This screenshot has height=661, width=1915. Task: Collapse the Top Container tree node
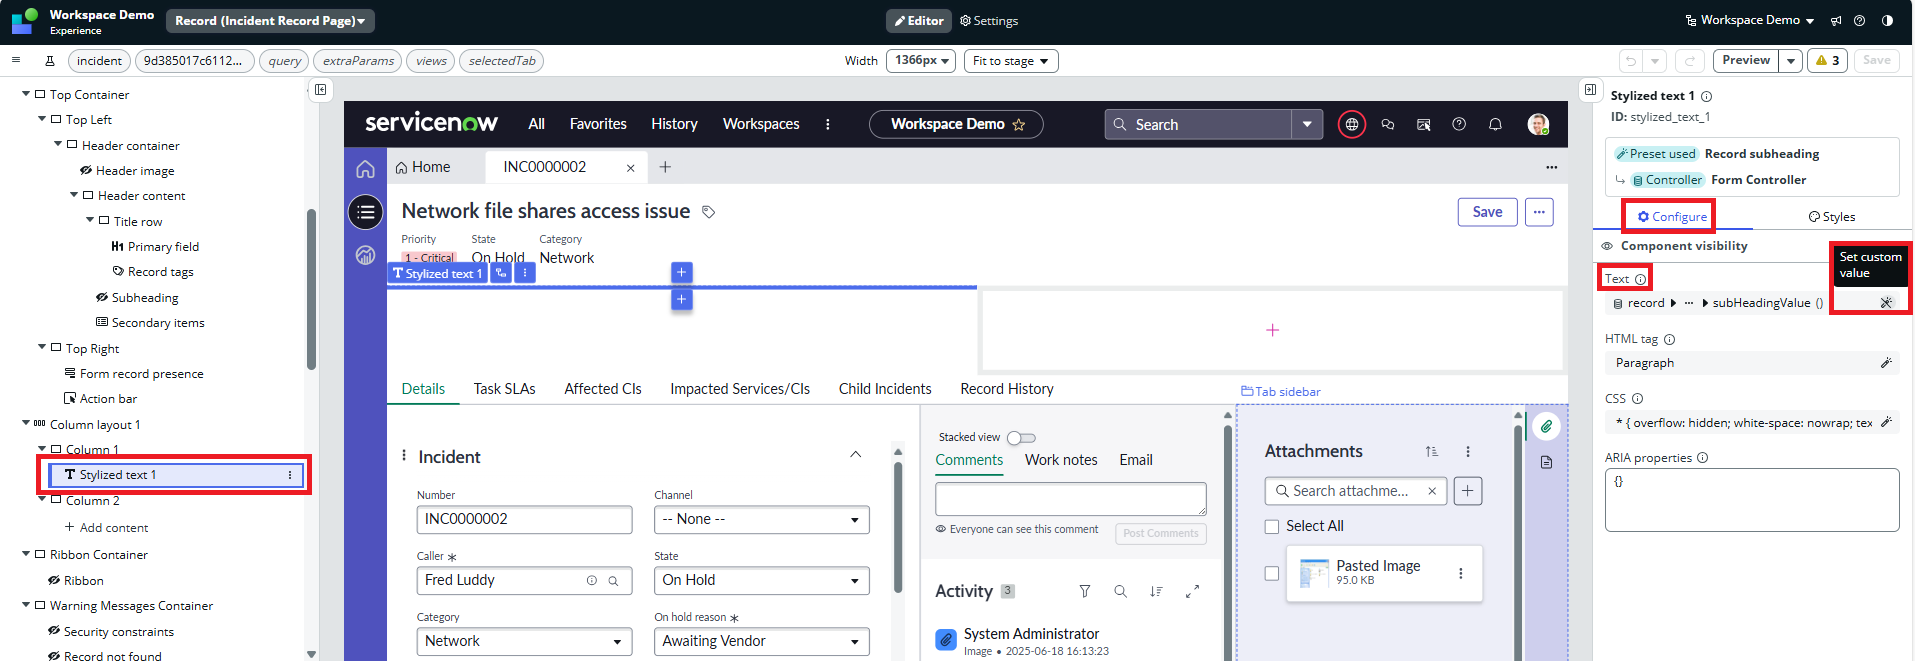[x=26, y=94]
